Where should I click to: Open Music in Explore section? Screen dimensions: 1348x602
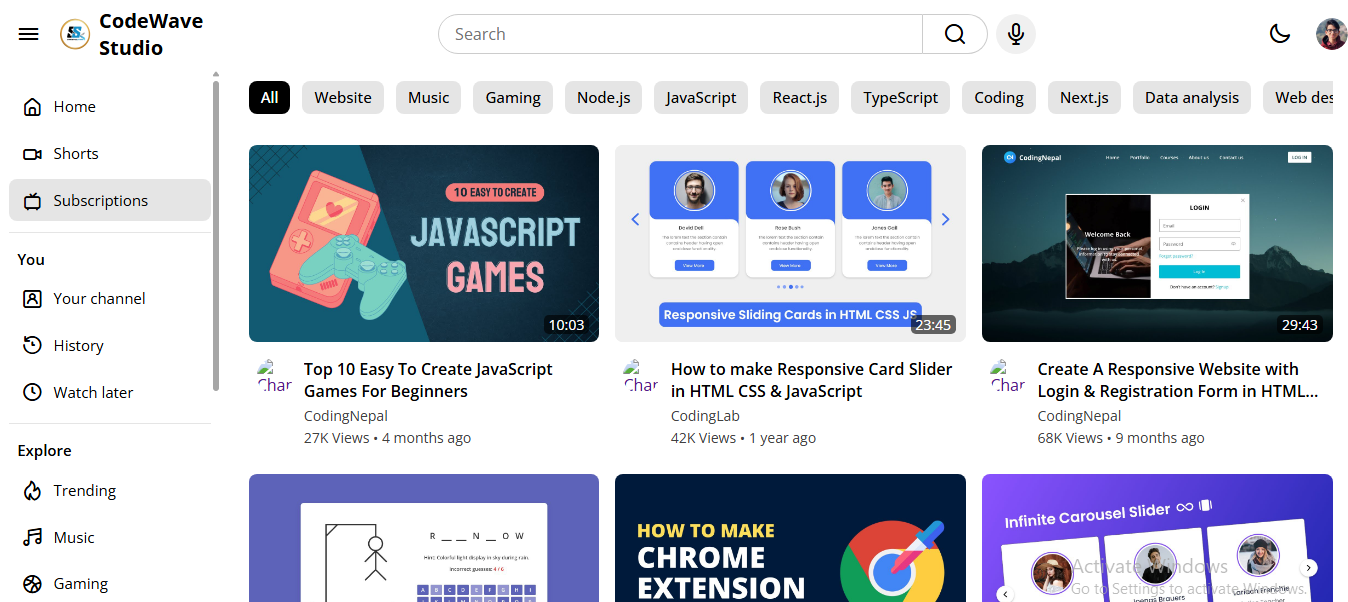coord(110,538)
